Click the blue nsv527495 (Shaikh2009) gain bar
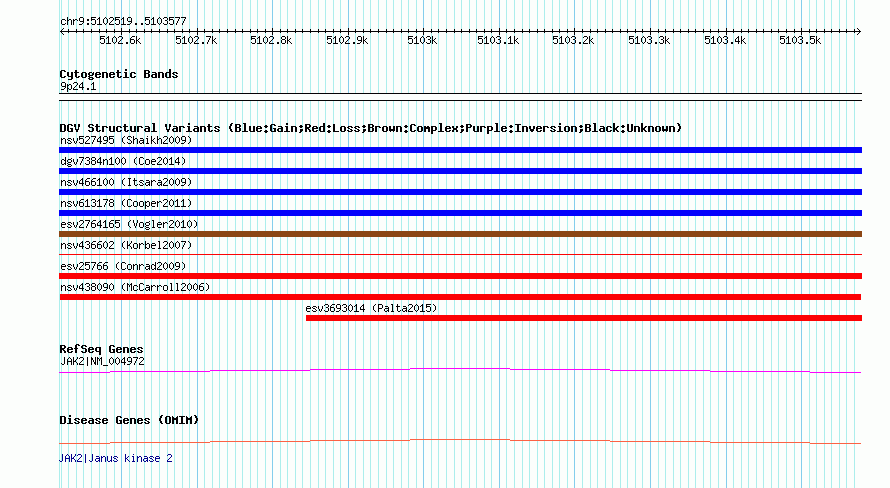The height and width of the screenshot is (488, 890). (460, 150)
